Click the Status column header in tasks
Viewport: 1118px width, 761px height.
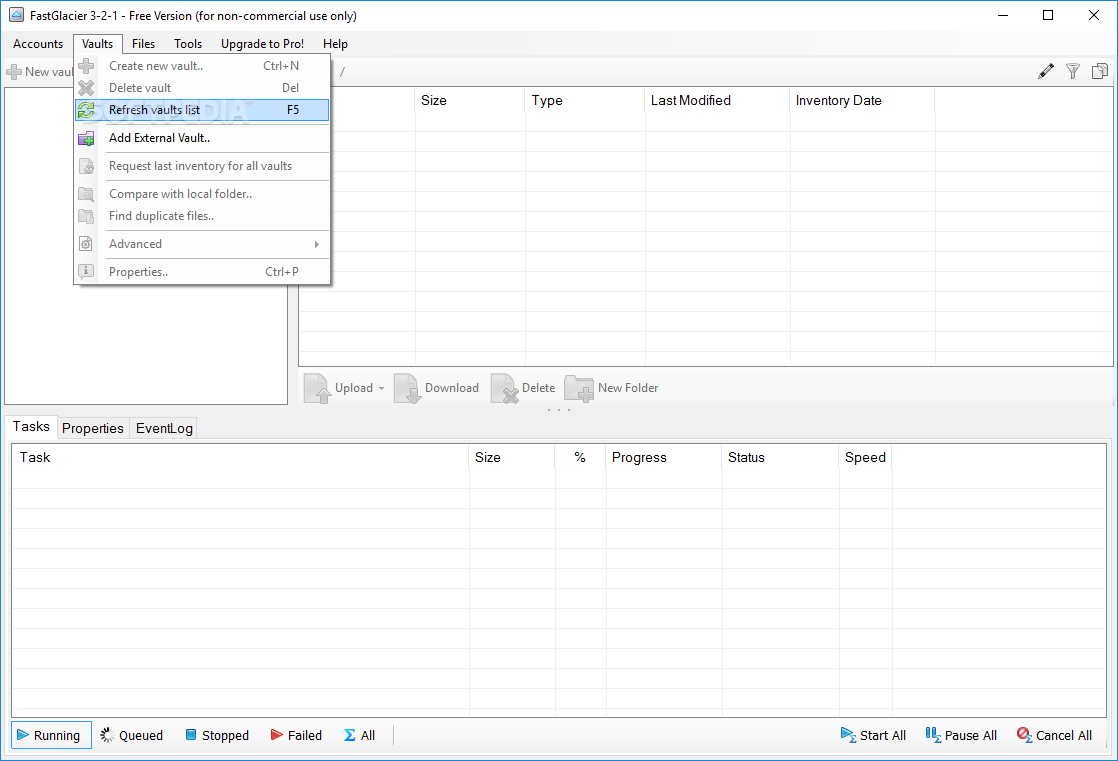(x=781, y=457)
